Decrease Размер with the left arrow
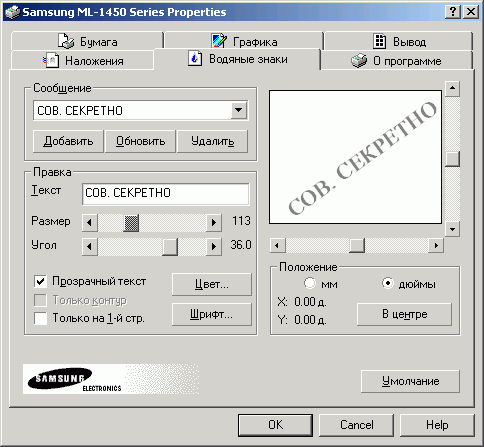The height and width of the screenshot is (447, 484). click(x=90, y=222)
